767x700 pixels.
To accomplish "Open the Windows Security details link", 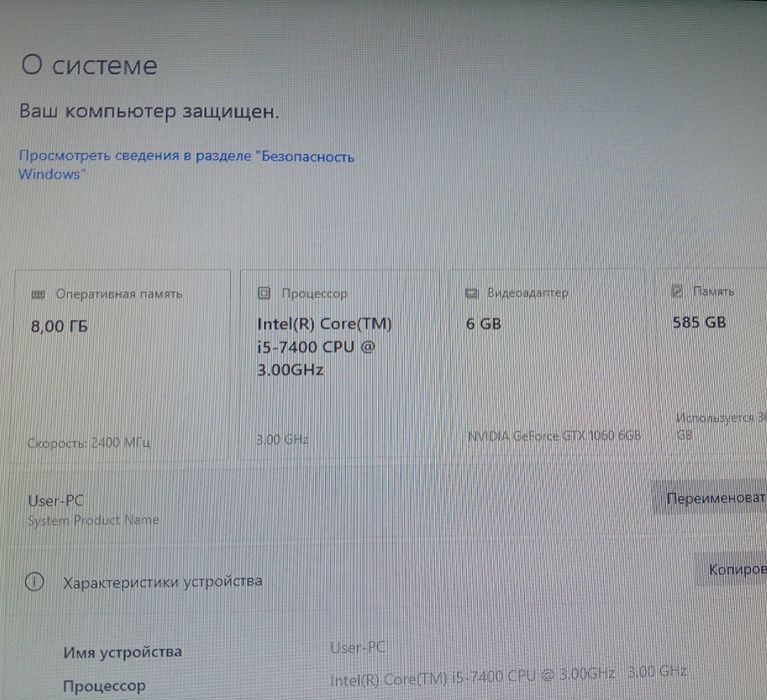I will click(186, 165).
